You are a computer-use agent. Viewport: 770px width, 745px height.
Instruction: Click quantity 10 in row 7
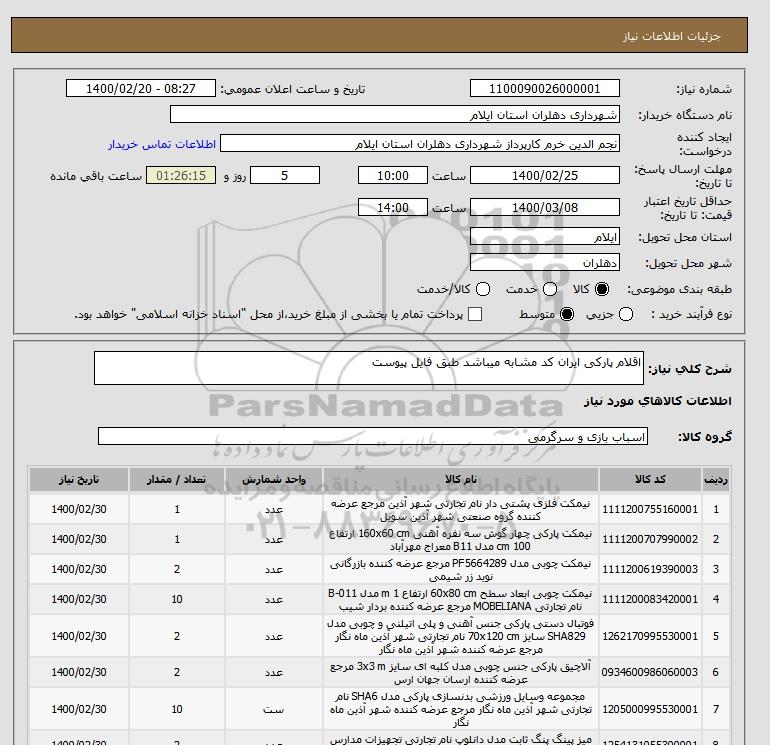point(177,709)
